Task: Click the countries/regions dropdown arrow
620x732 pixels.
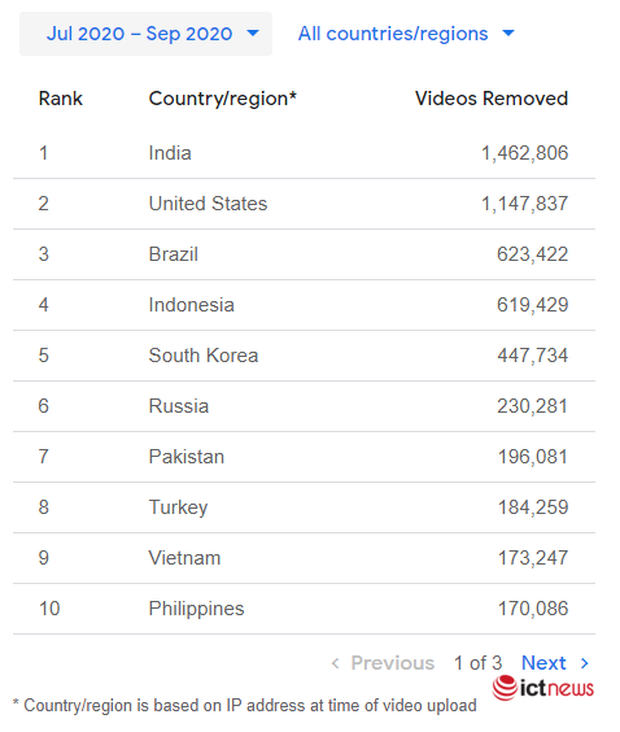Action: [508, 34]
